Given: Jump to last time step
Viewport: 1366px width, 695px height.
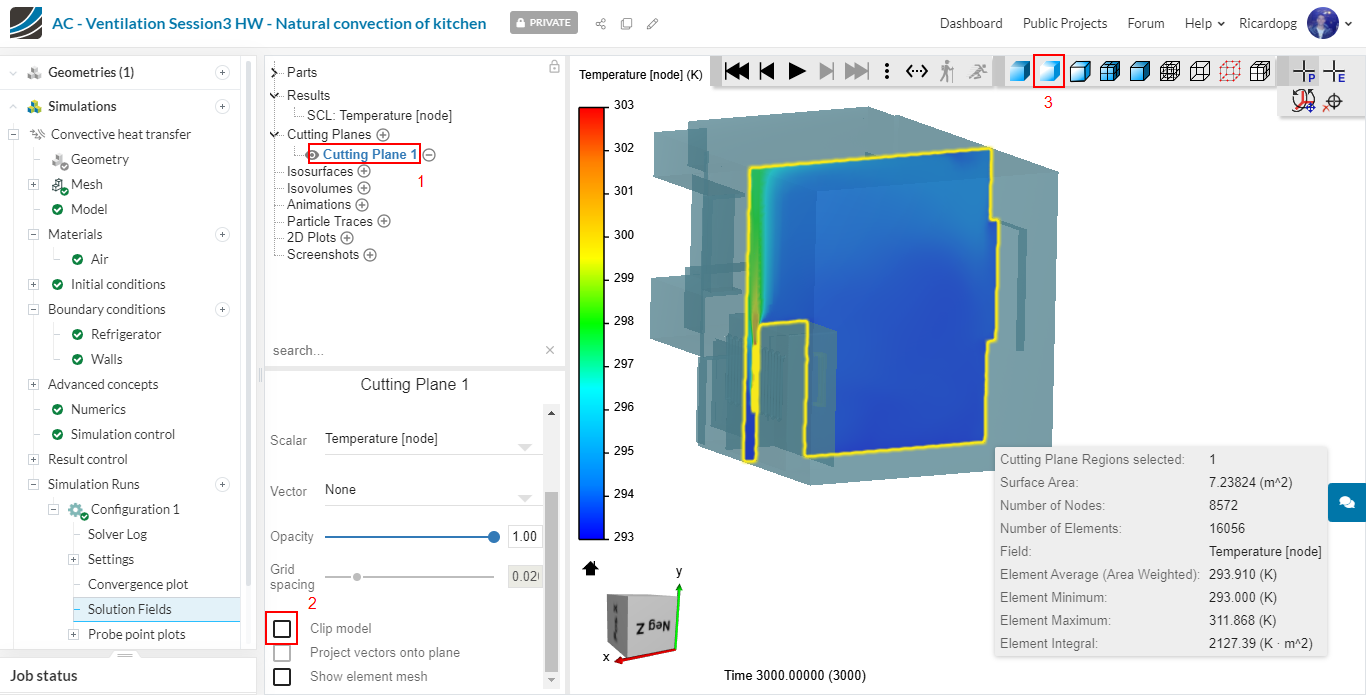Looking at the screenshot, I should click(857, 71).
